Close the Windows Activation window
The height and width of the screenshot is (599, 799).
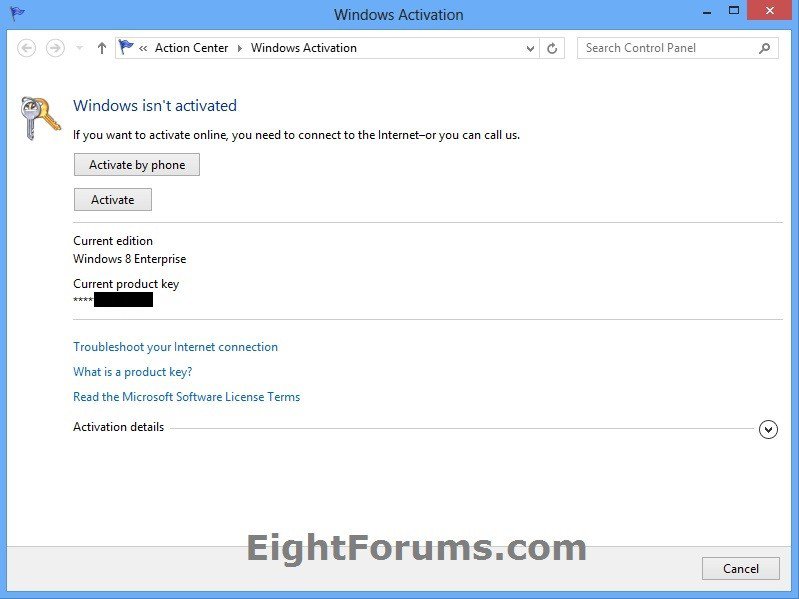point(770,11)
